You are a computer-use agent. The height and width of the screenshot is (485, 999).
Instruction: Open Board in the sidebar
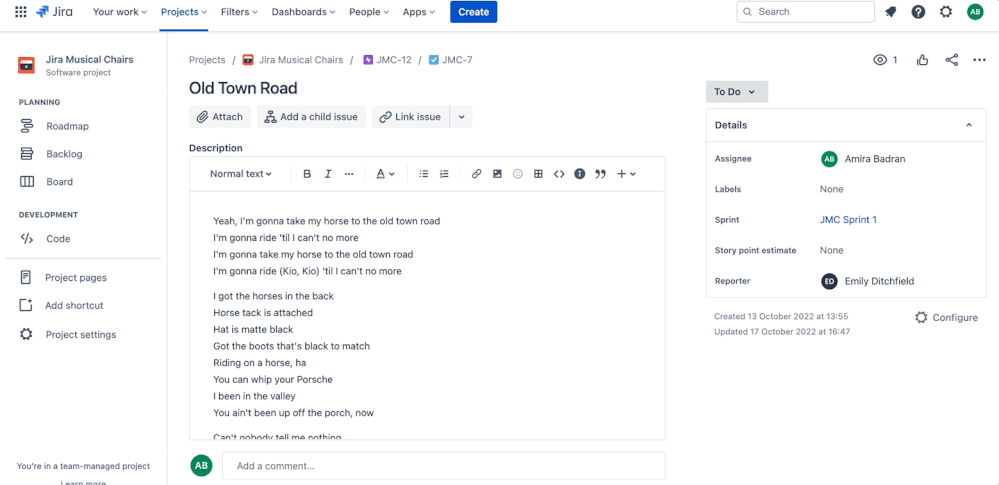point(59,182)
